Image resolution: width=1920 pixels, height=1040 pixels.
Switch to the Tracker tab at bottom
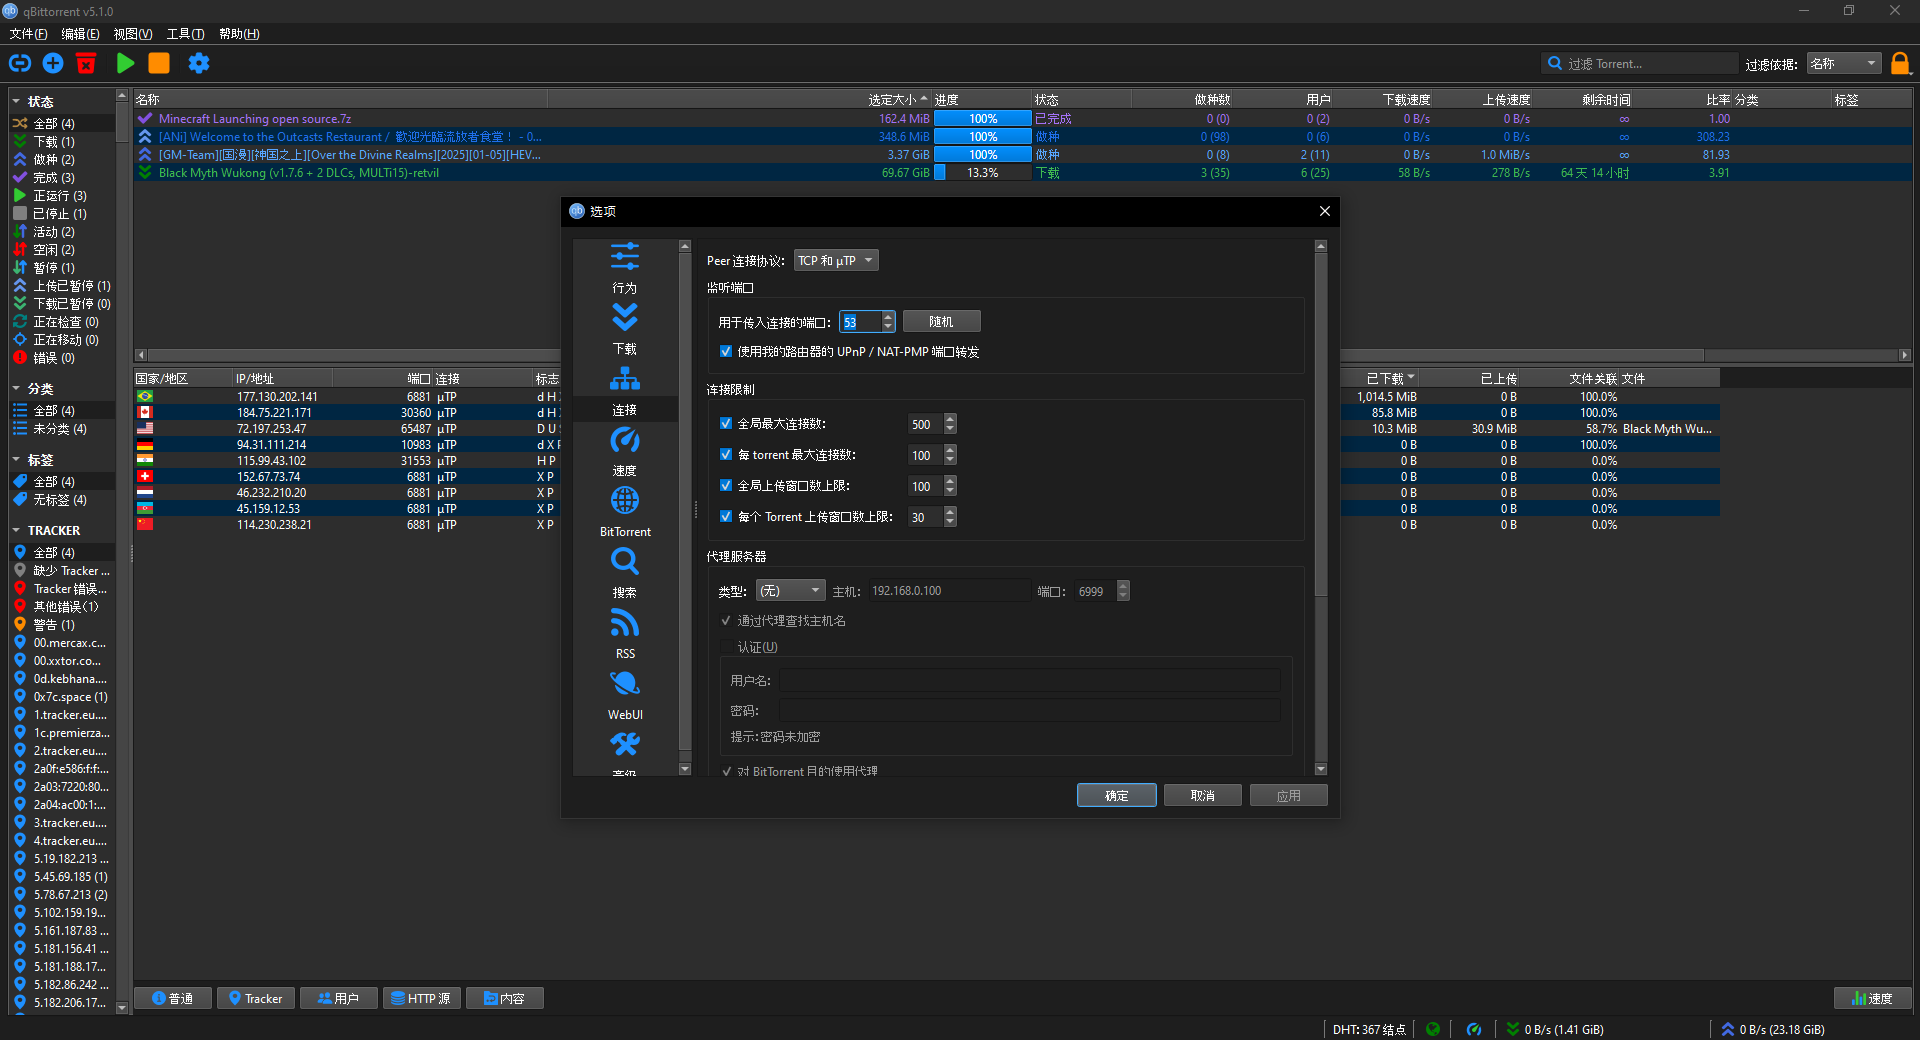coord(256,998)
